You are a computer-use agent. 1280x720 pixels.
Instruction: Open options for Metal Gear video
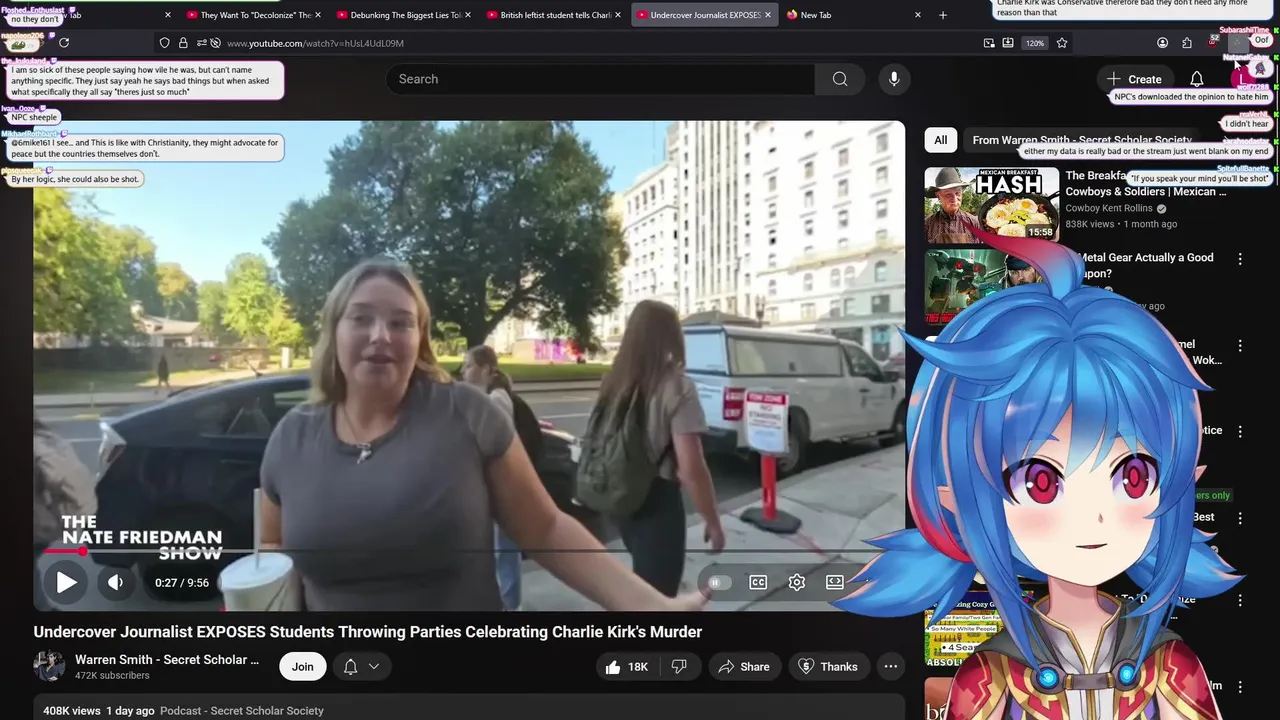point(1240,259)
